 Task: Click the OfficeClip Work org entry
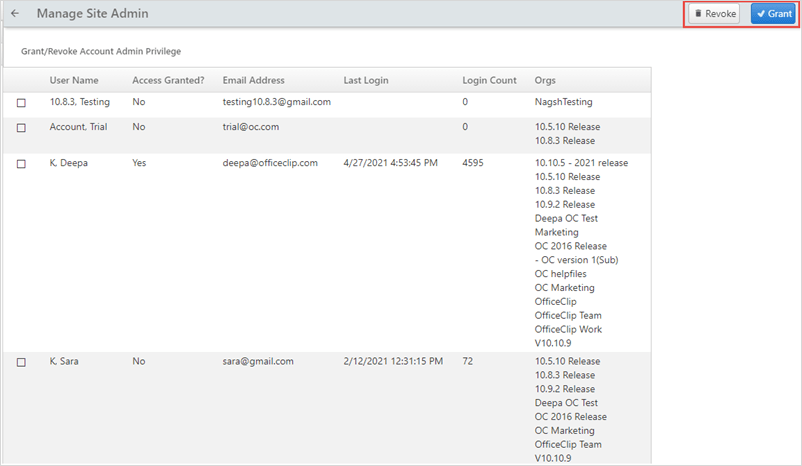click(568, 329)
